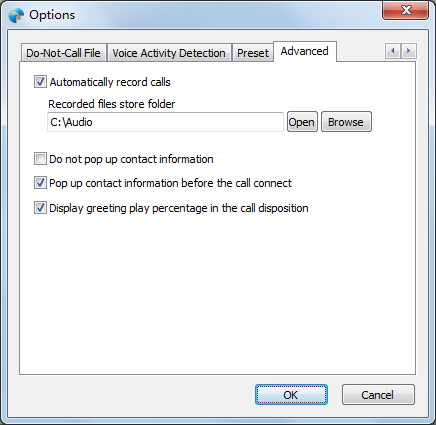Toggle Display greeting play percentage option
The height and width of the screenshot is (425, 436).
pos(40,208)
